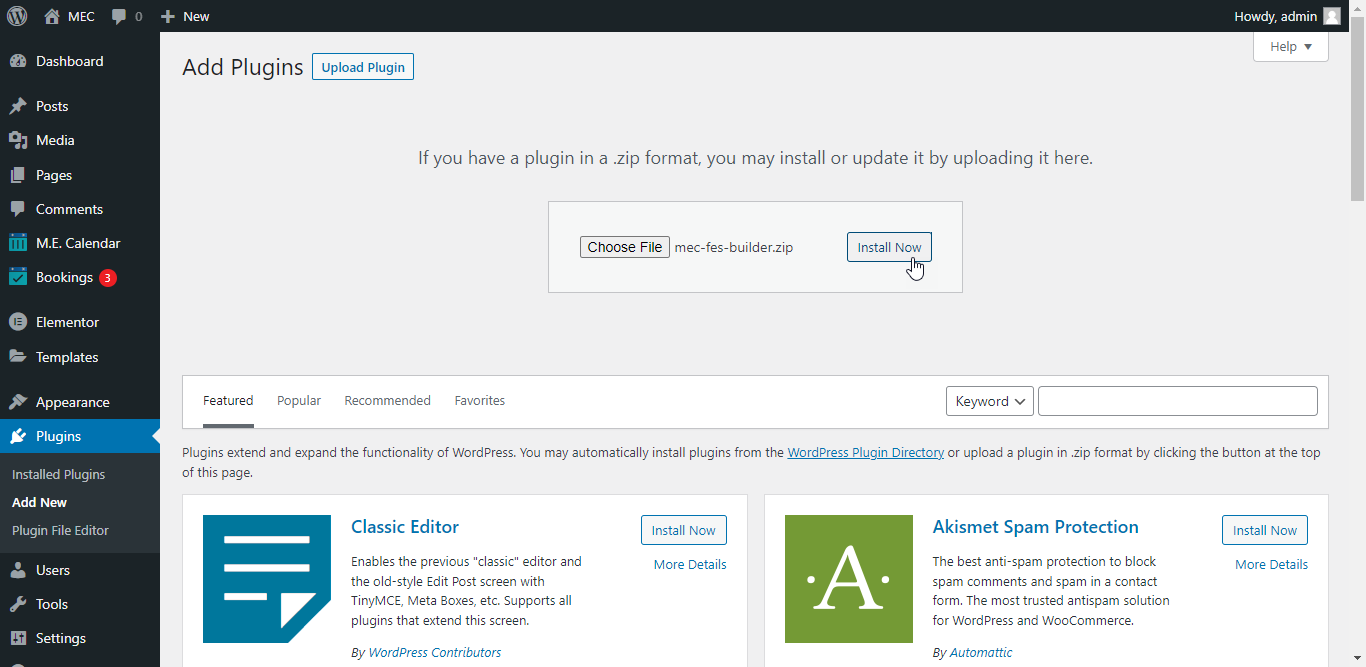The image size is (1366, 667).
Task: Open the Media menu item
Action: (80, 140)
